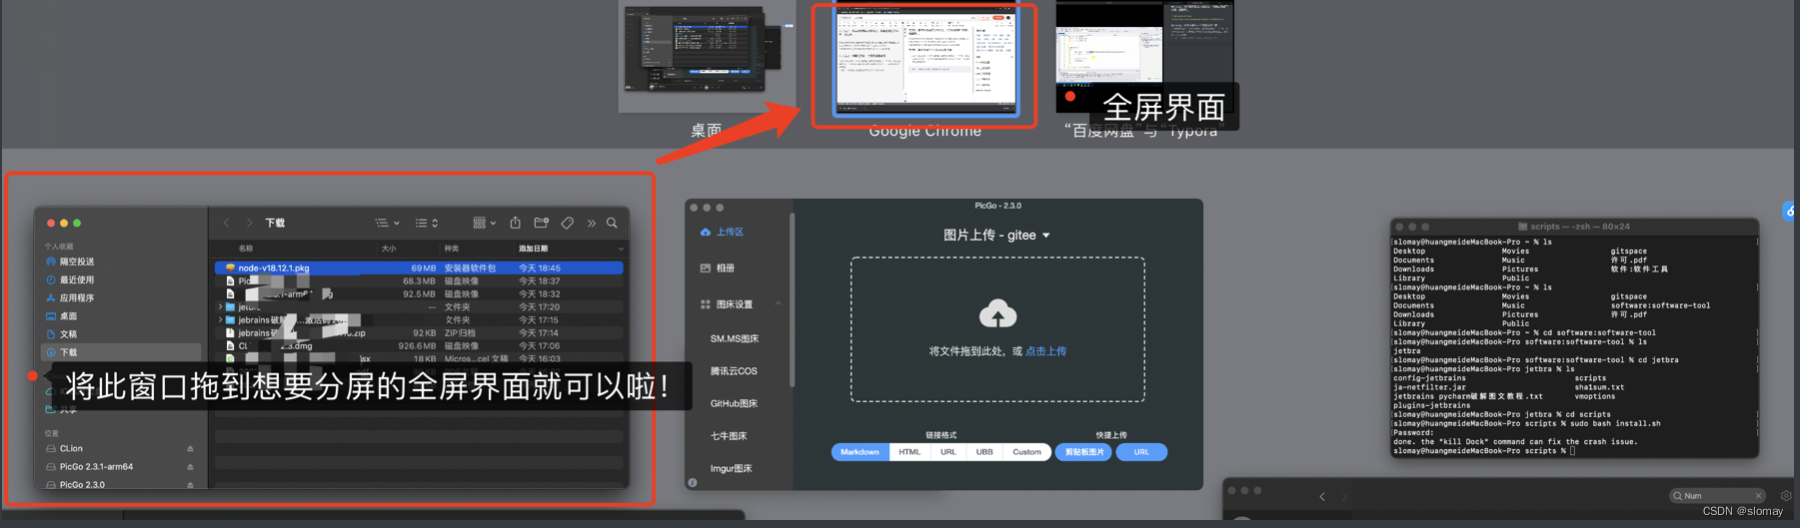
Task: Open 相册 in PicGo sidebar
Action: click(718, 268)
